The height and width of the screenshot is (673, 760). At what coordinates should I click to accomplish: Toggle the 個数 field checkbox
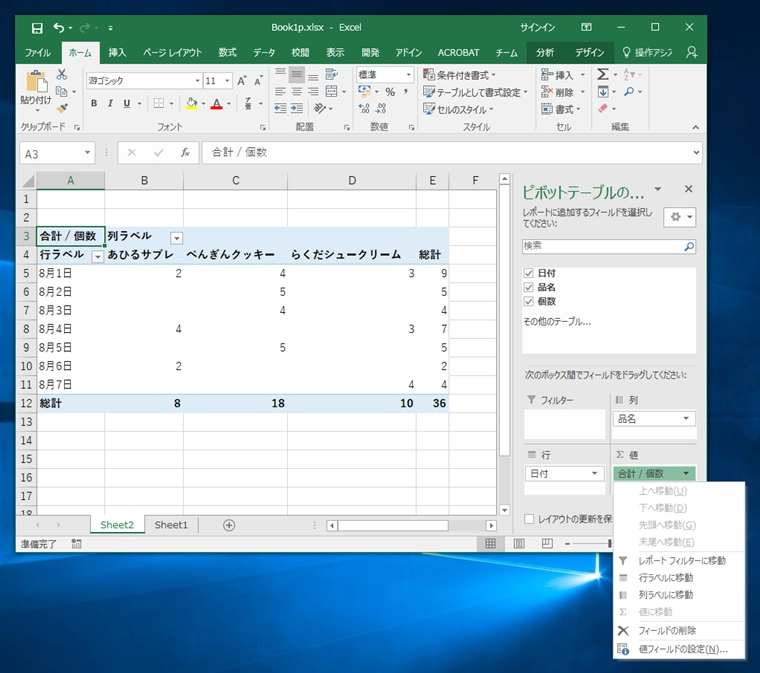pos(528,300)
